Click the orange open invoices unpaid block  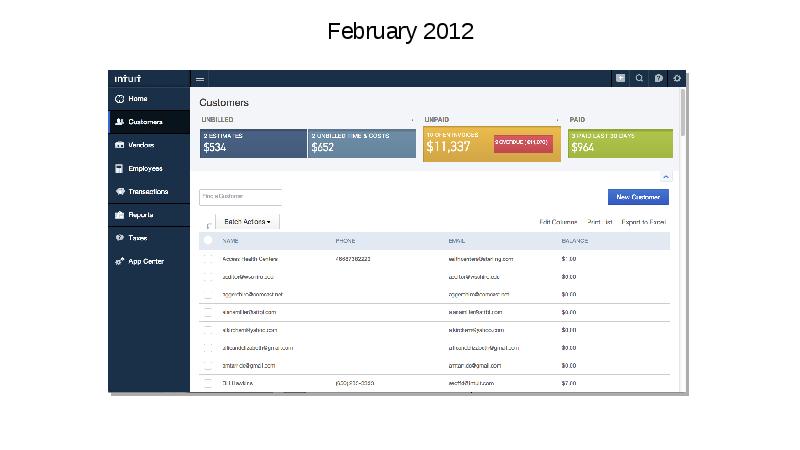[457, 144]
